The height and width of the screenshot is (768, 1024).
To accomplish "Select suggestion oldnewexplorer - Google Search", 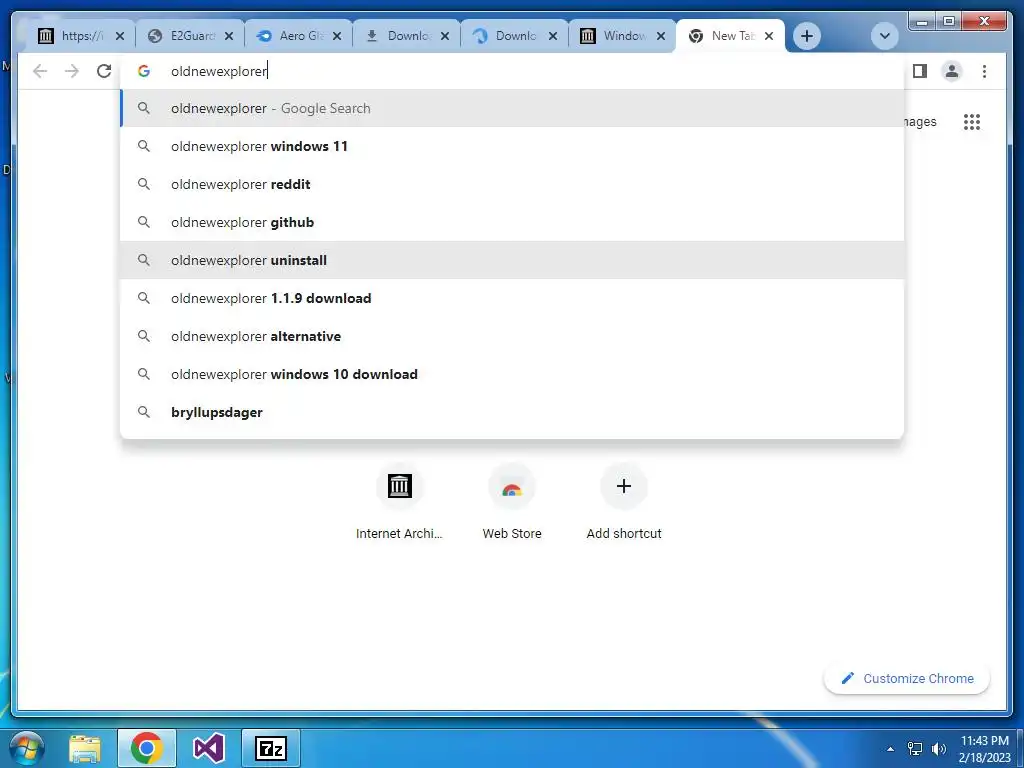I will (x=513, y=108).
